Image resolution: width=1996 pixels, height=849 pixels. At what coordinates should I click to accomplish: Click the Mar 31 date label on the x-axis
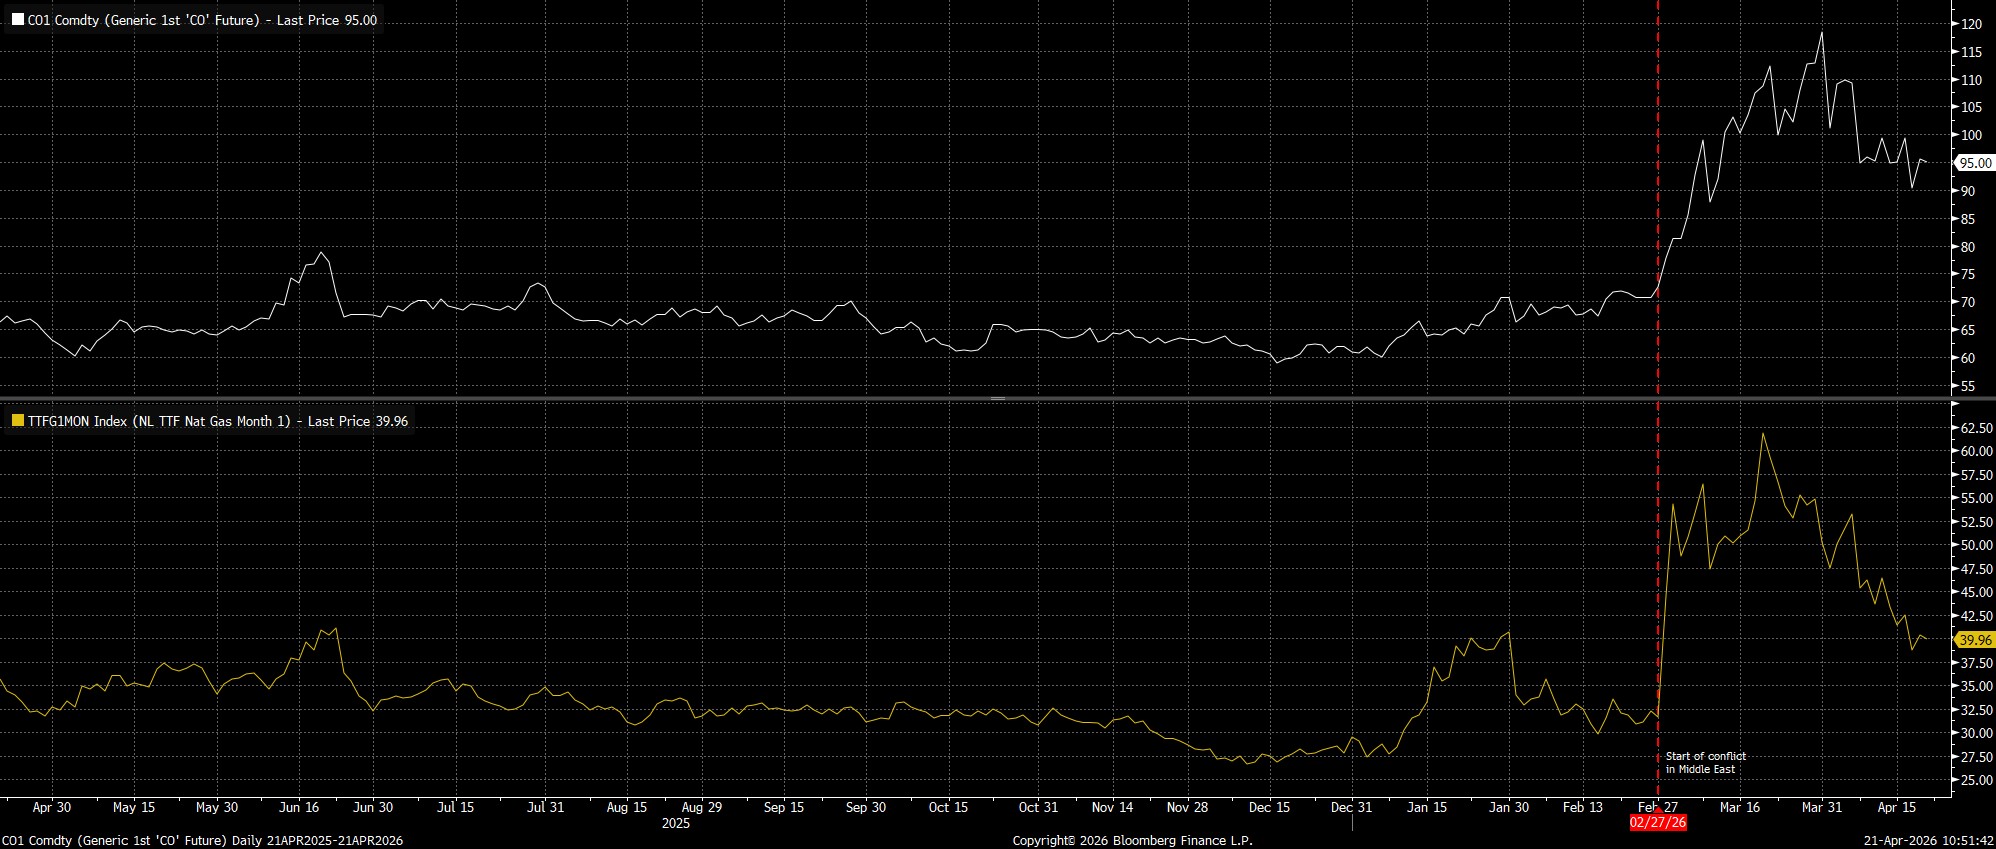pos(1821,807)
